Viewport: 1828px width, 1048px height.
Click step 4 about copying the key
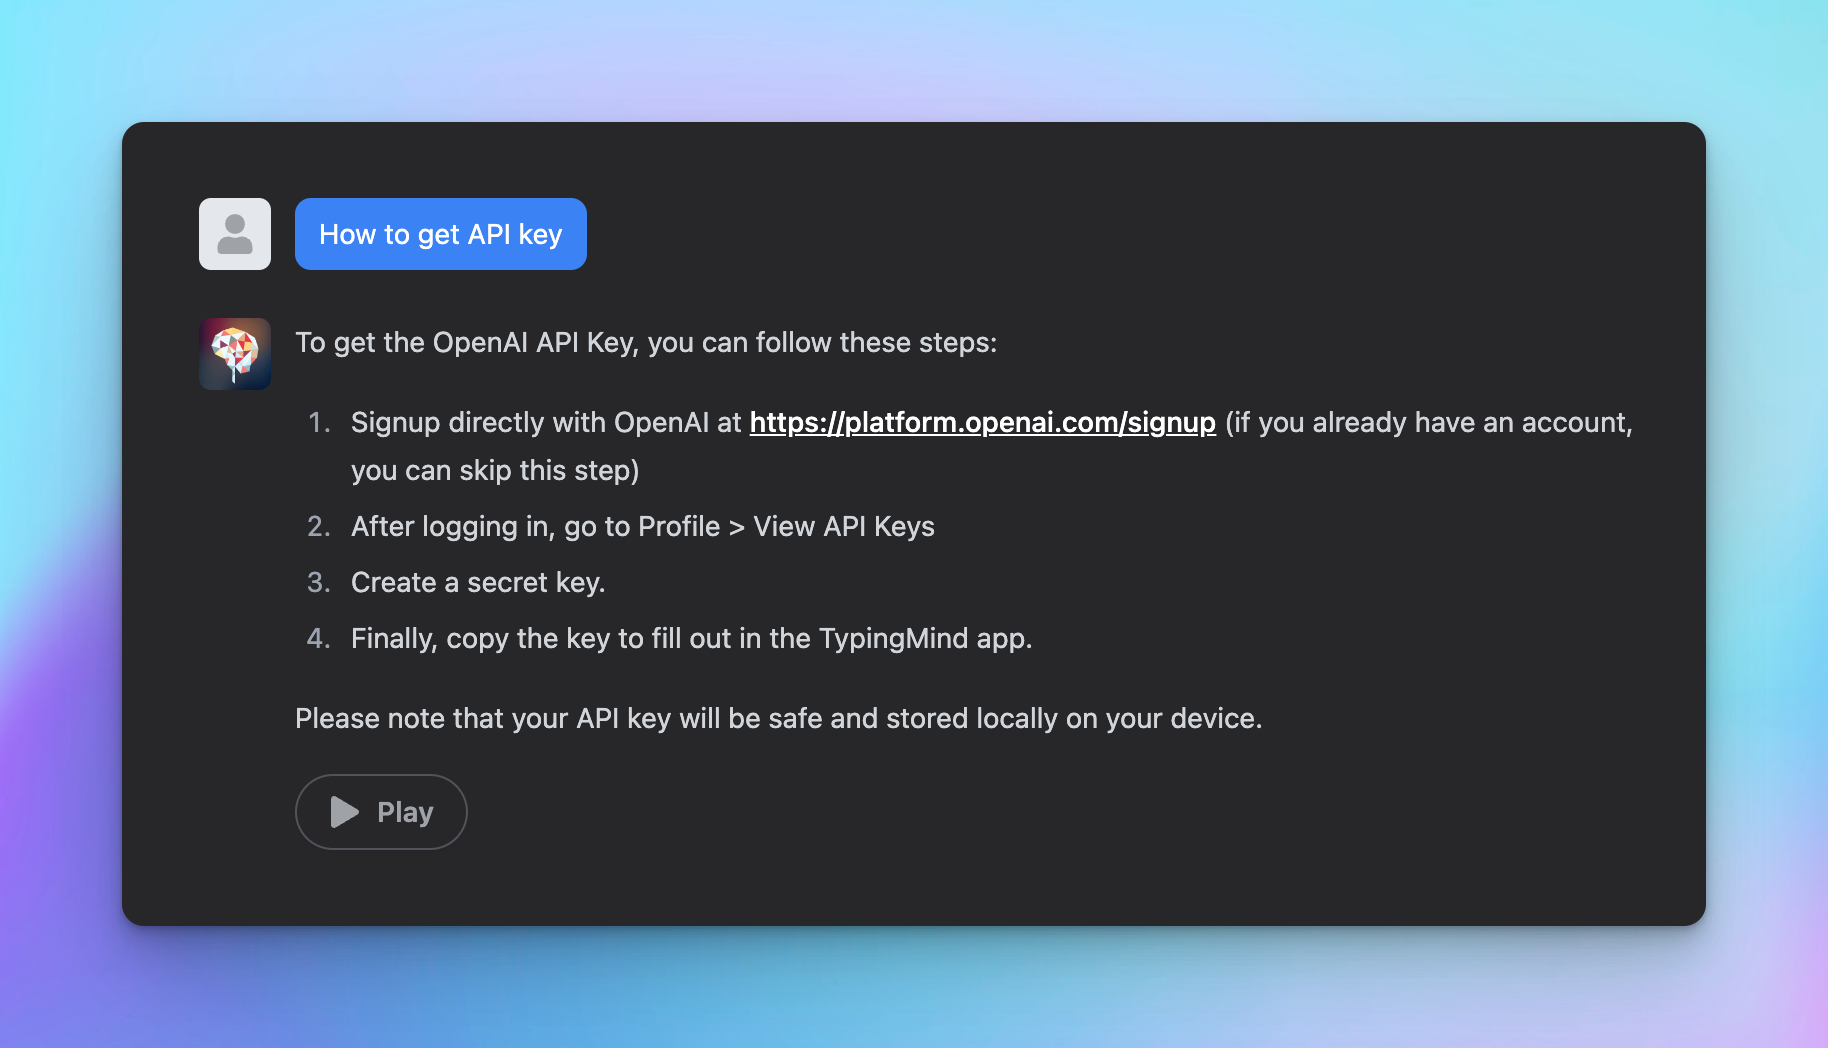click(691, 638)
